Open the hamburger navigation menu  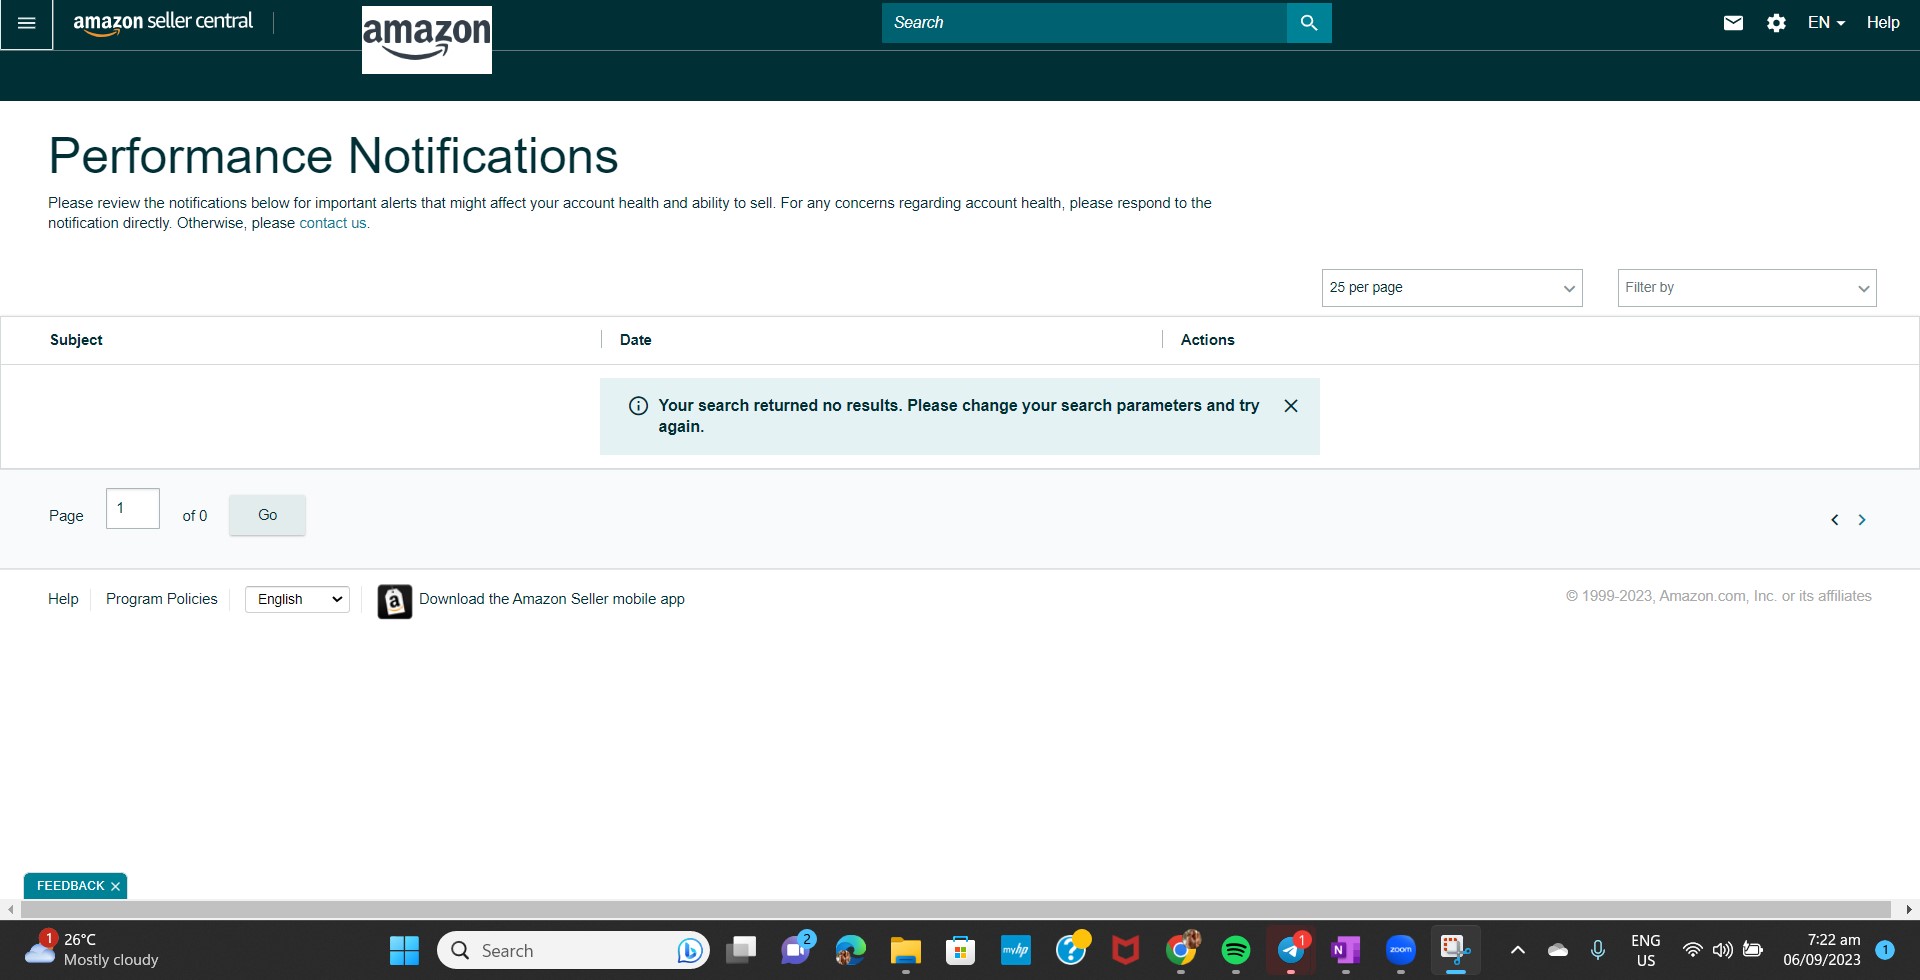27,23
